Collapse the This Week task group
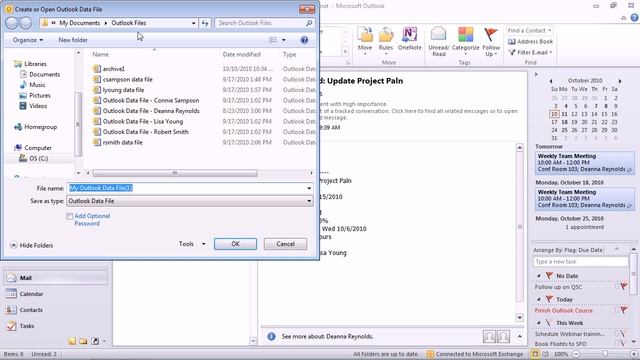Viewport: 640px width, 360px height. point(539,323)
